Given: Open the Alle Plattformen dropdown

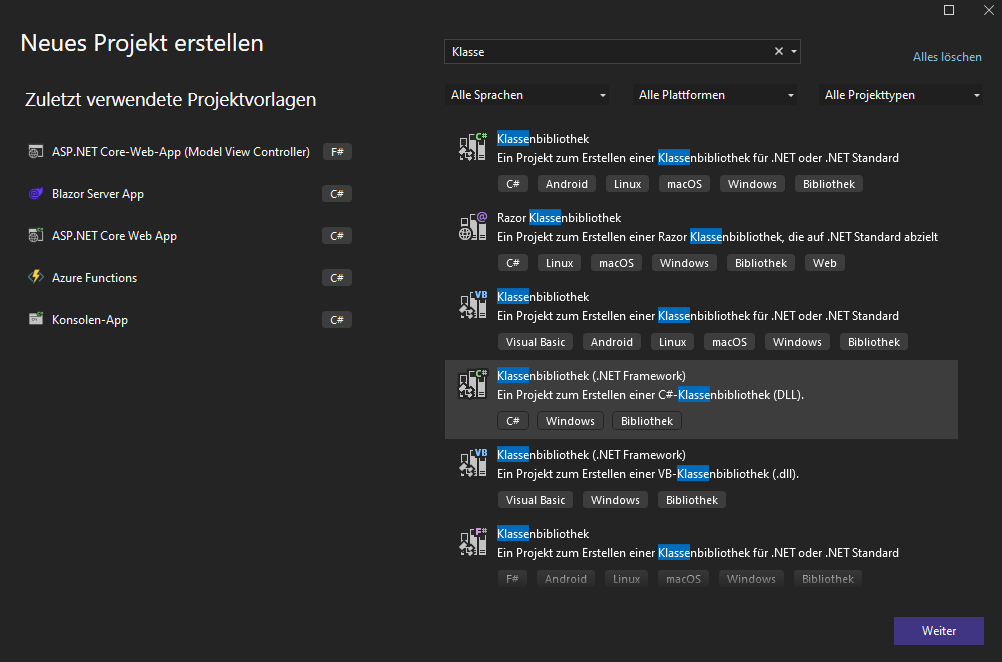Looking at the screenshot, I should coord(717,95).
